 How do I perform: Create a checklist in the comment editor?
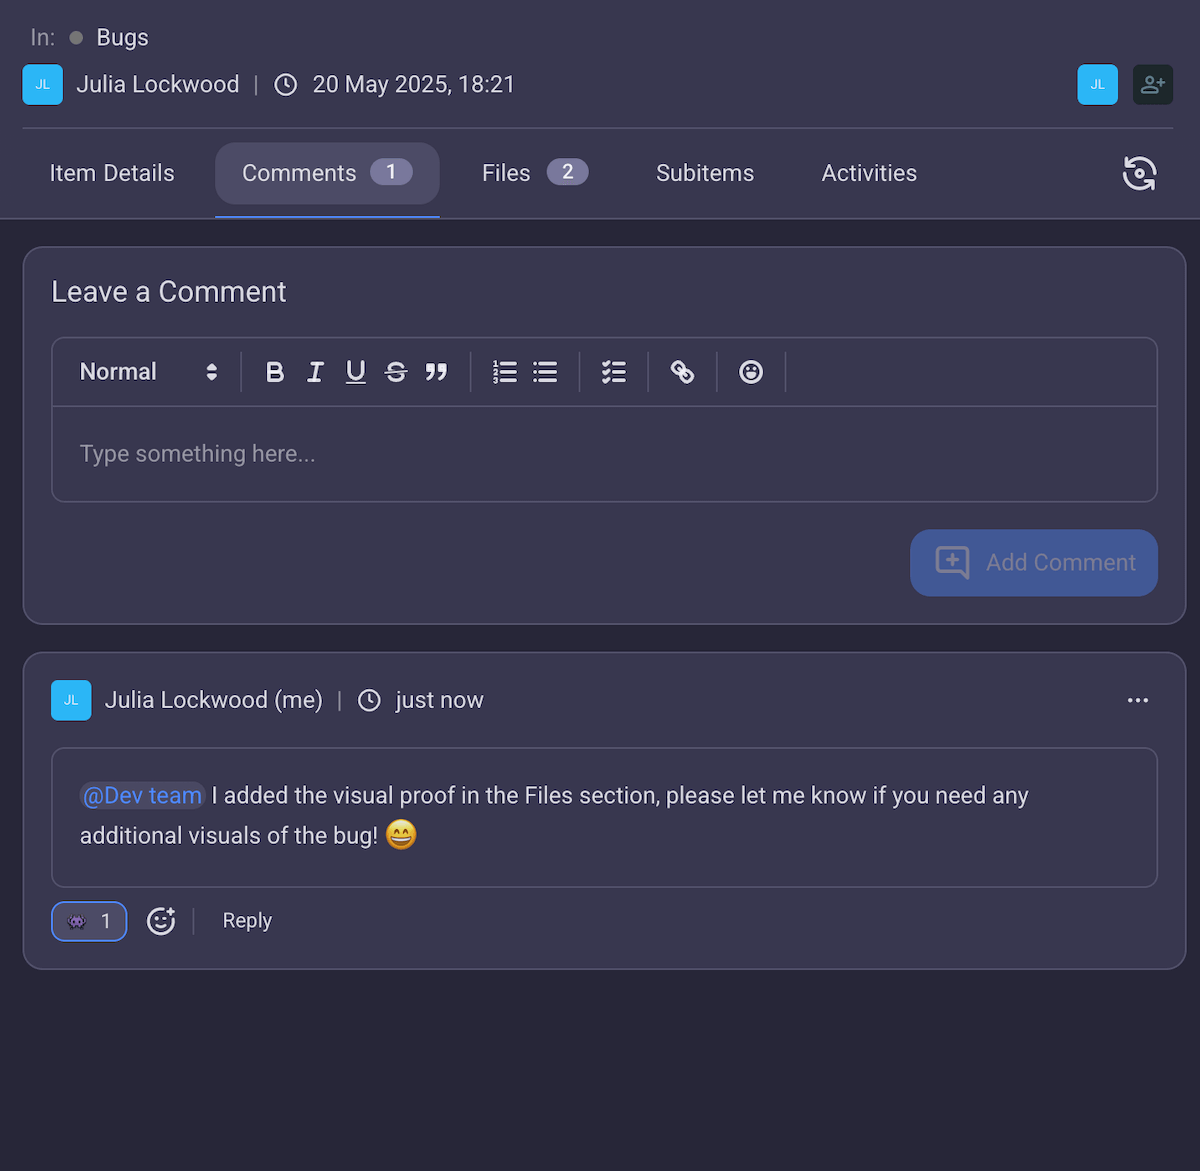(613, 371)
